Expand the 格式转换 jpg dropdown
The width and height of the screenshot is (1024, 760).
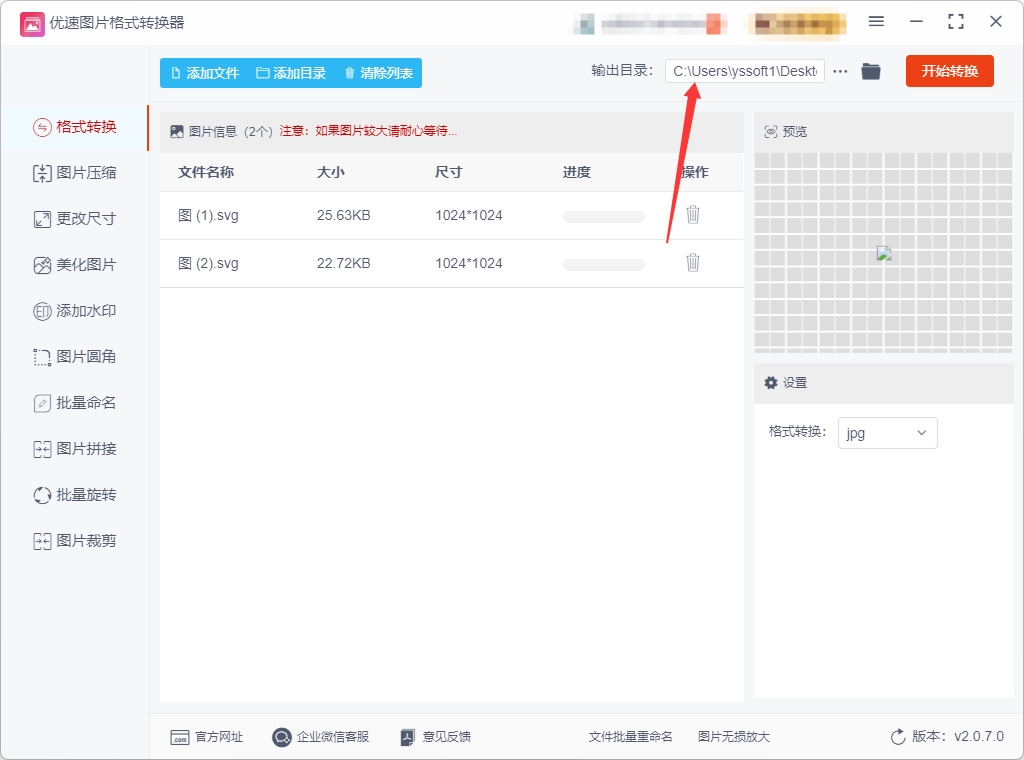(888, 433)
